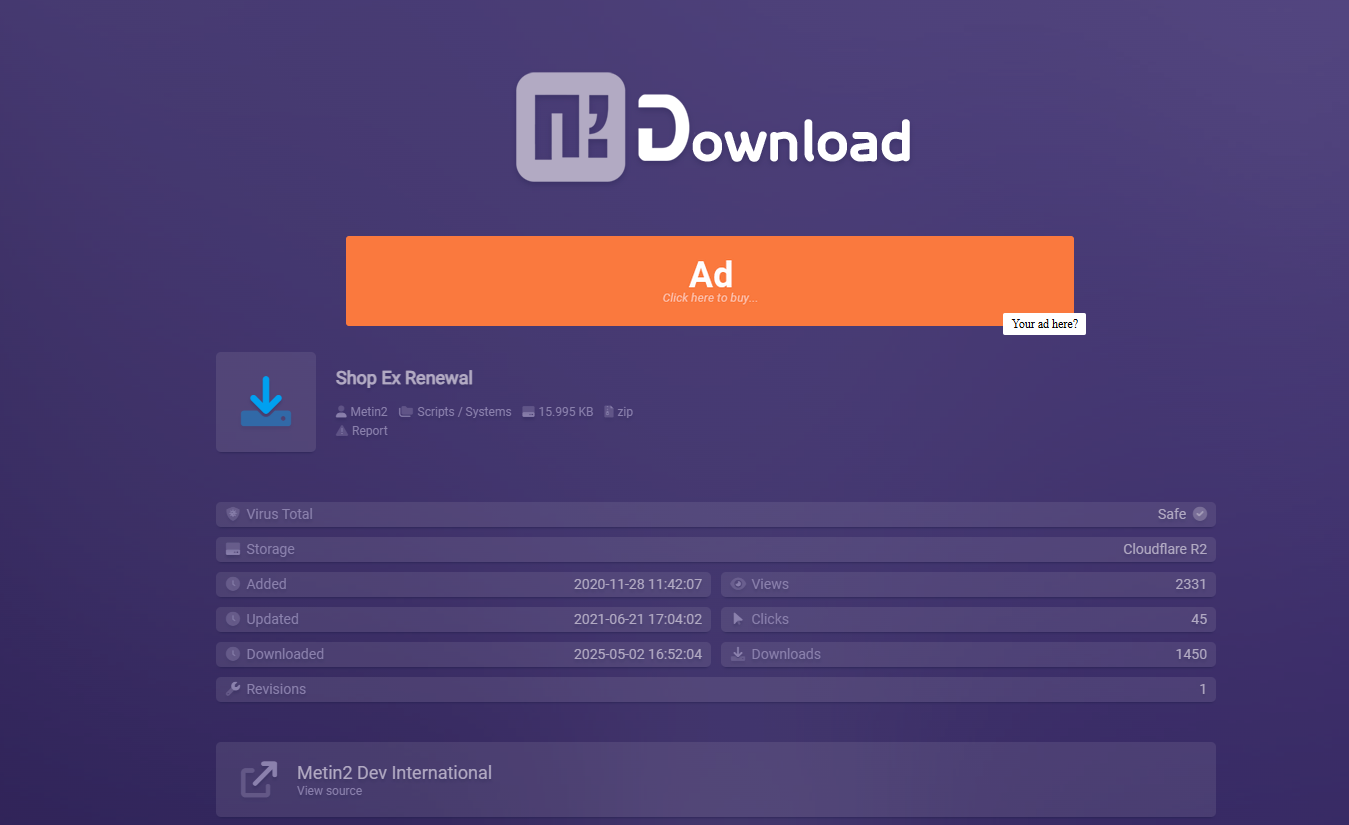The image size is (1349, 825).
Task: Click the Views eye icon
Action: click(x=738, y=584)
